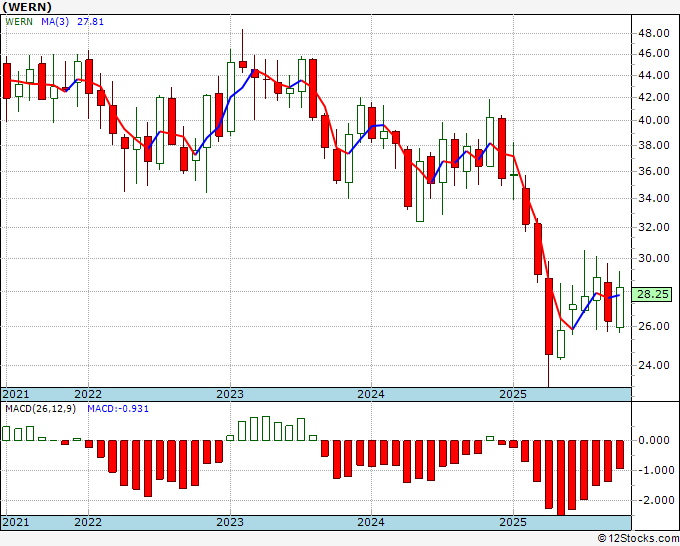Click 2024 on the MACD panel time axis
680x546 pixels.
click(371, 522)
